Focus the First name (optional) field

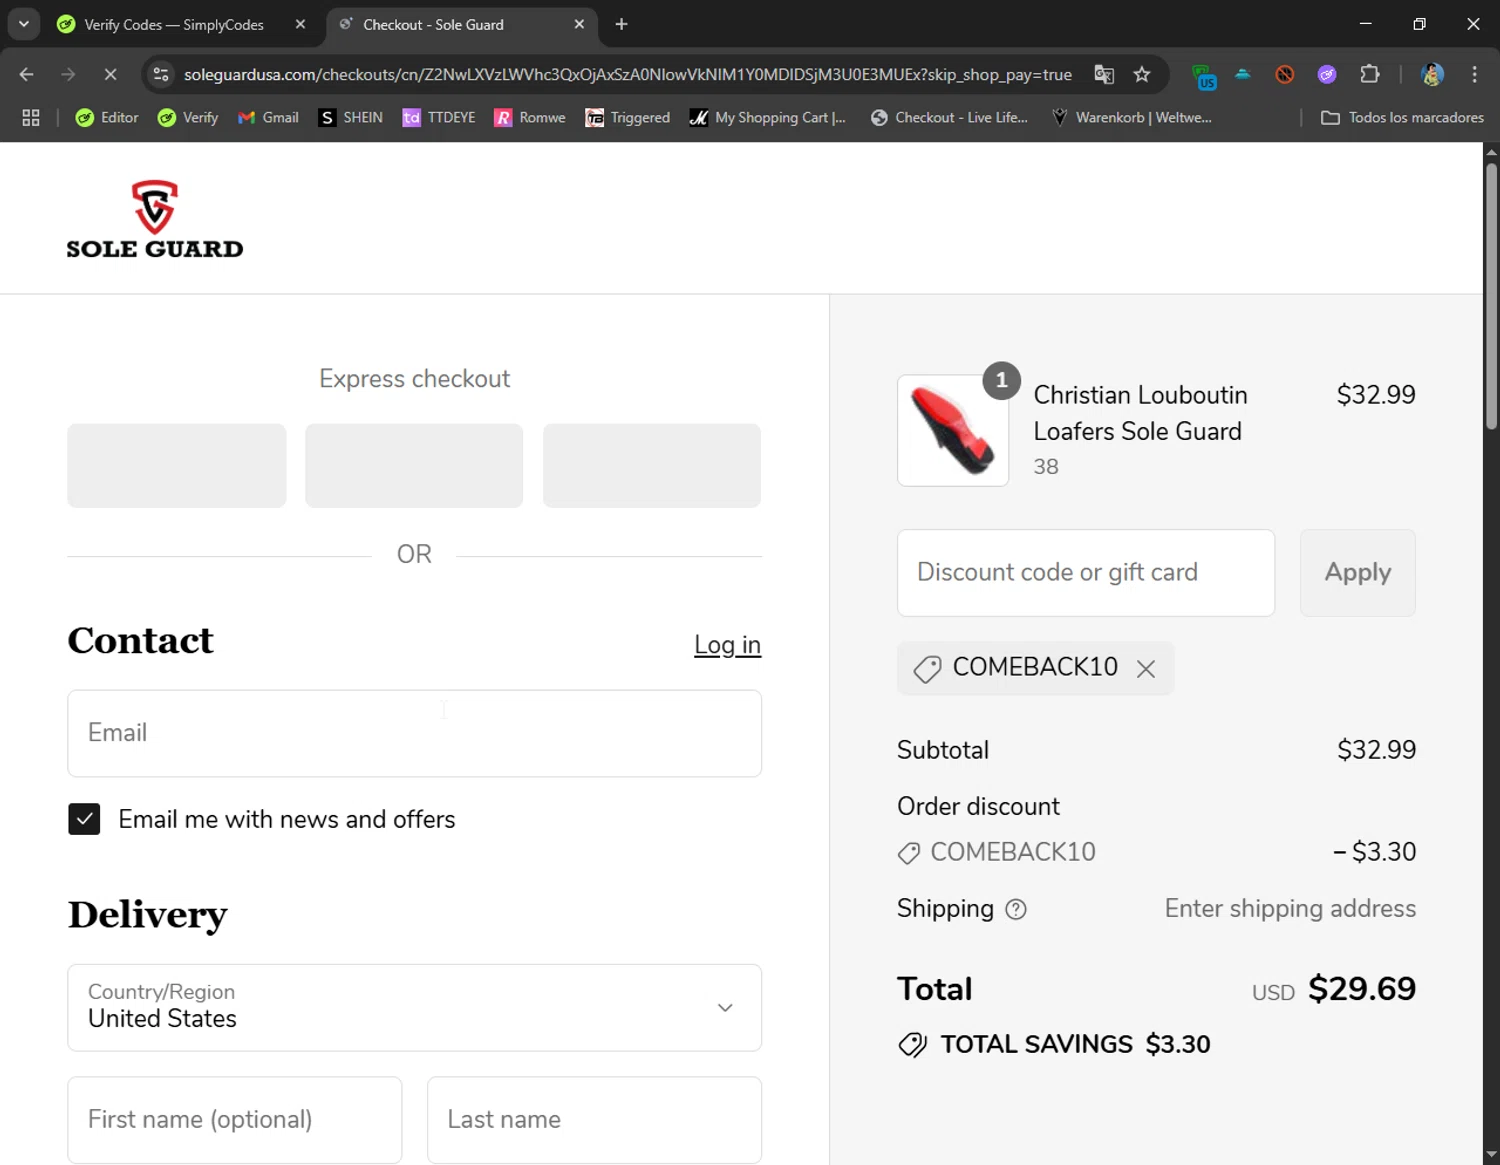[235, 1120]
